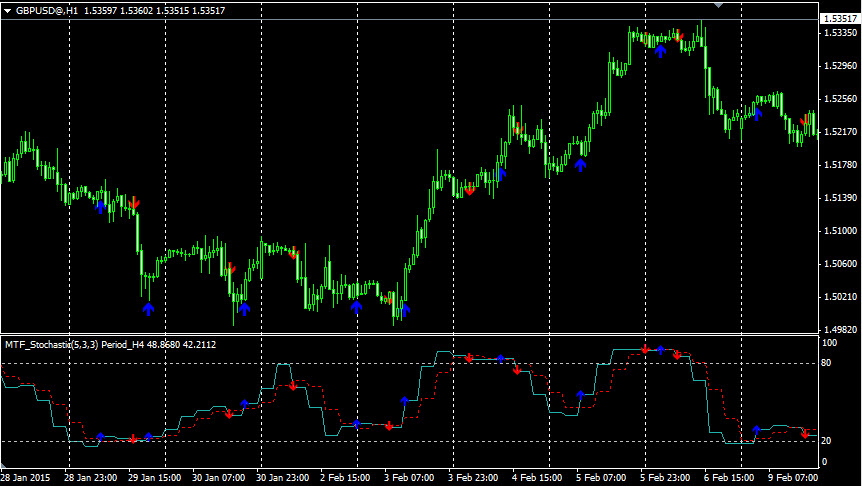Viewport: 862px width, 486px height.
Task: Select the MTF_Stochastic(5,3,3) Period_H4 label
Action: point(75,345)
